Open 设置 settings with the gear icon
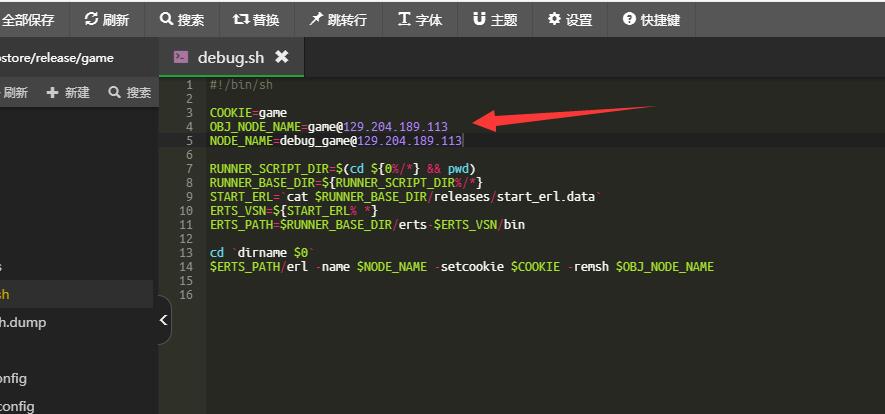The width and height of the screenshot is (885, 414). [570, 19]
